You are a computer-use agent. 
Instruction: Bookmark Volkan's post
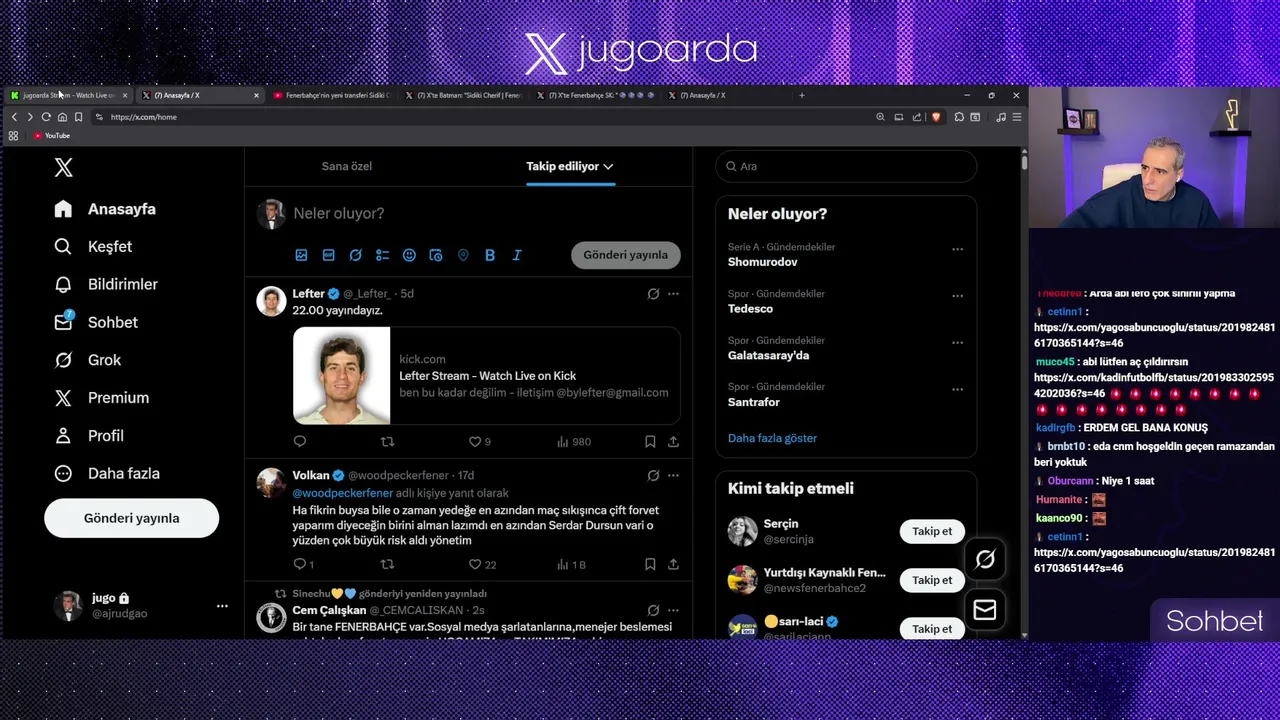tap(650, 564)
